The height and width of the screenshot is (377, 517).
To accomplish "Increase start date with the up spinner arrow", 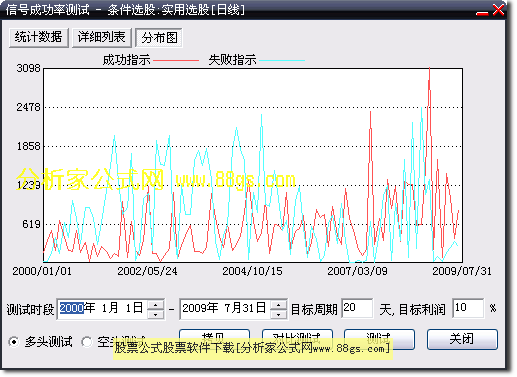I will [155, 305].
